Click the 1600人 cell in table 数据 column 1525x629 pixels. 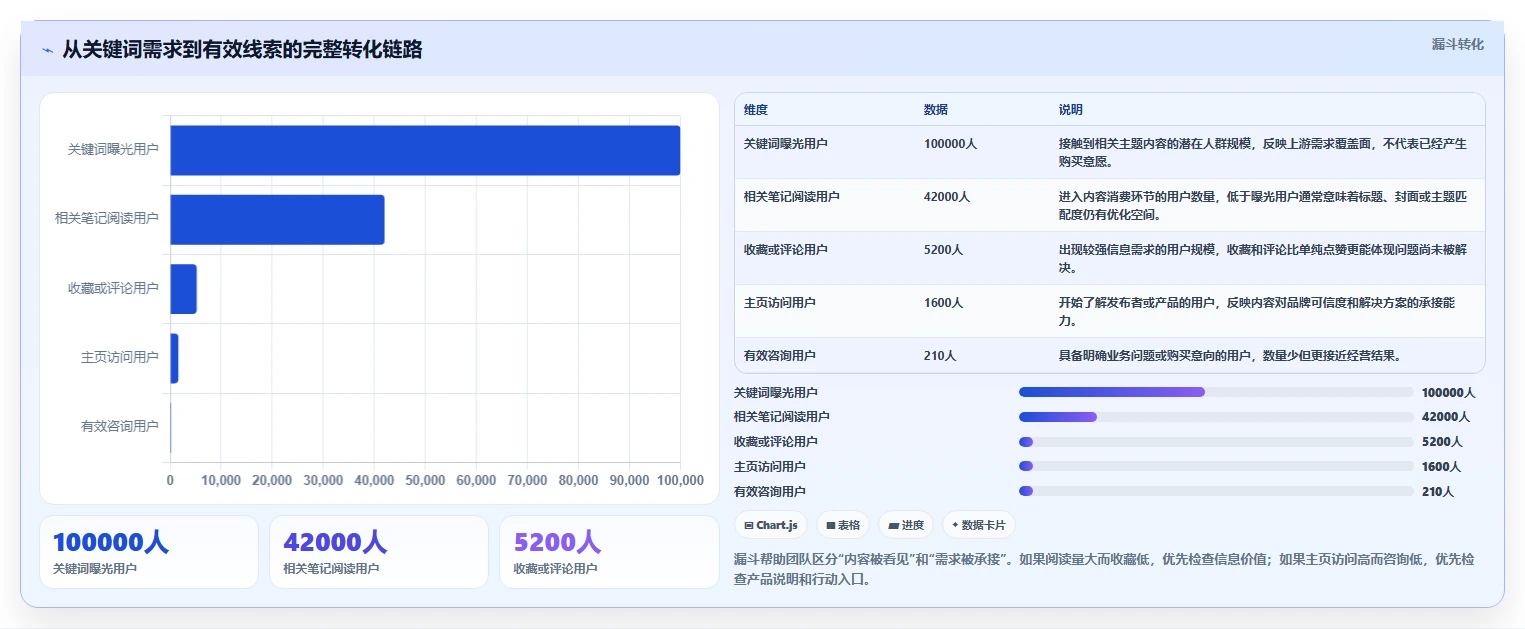pyautogui.click(x=943, y=302)
